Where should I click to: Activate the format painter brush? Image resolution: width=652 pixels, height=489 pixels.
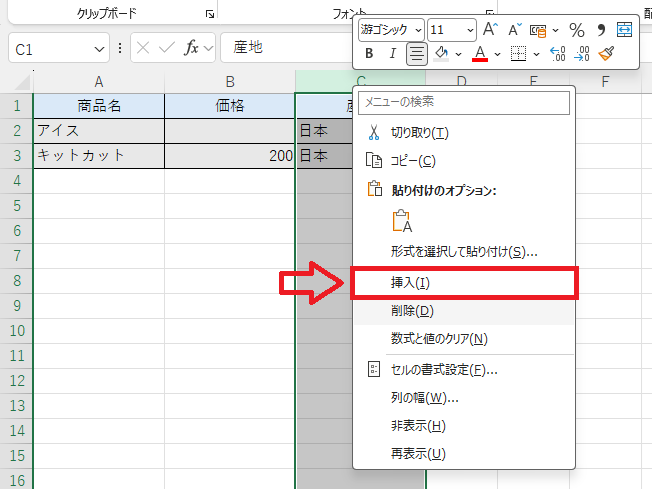[606, 54]
